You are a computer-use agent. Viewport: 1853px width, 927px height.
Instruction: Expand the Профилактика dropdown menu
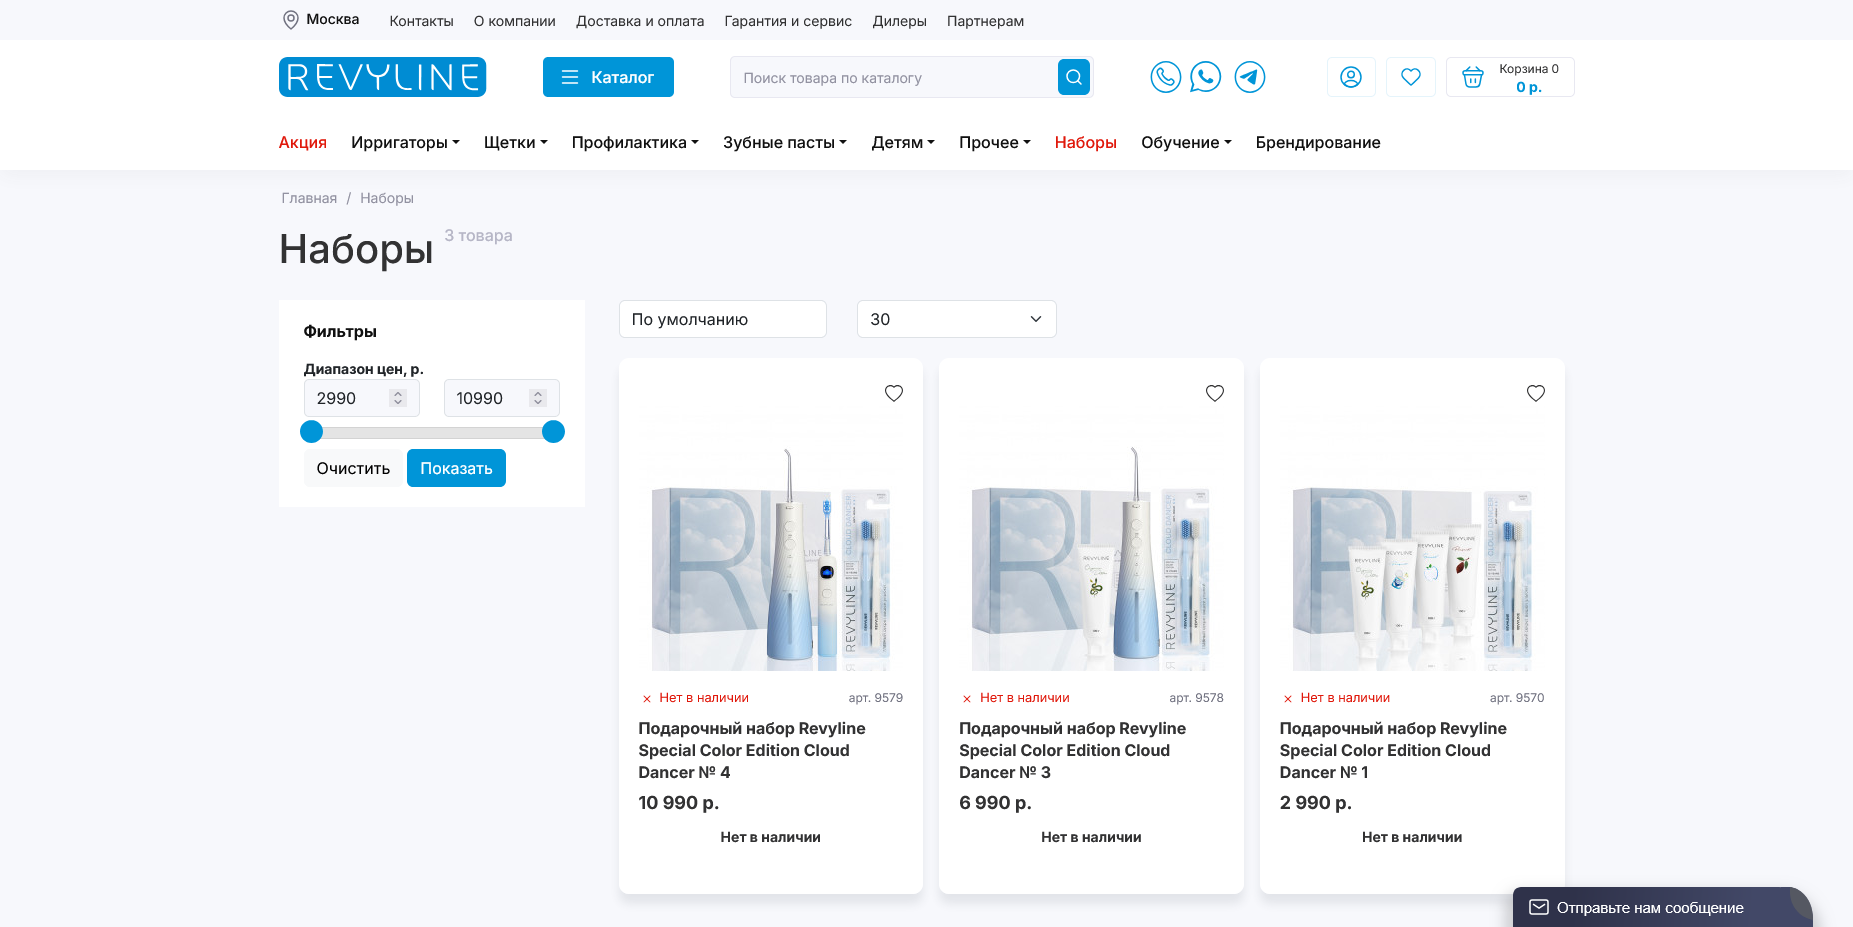(635, 142)
